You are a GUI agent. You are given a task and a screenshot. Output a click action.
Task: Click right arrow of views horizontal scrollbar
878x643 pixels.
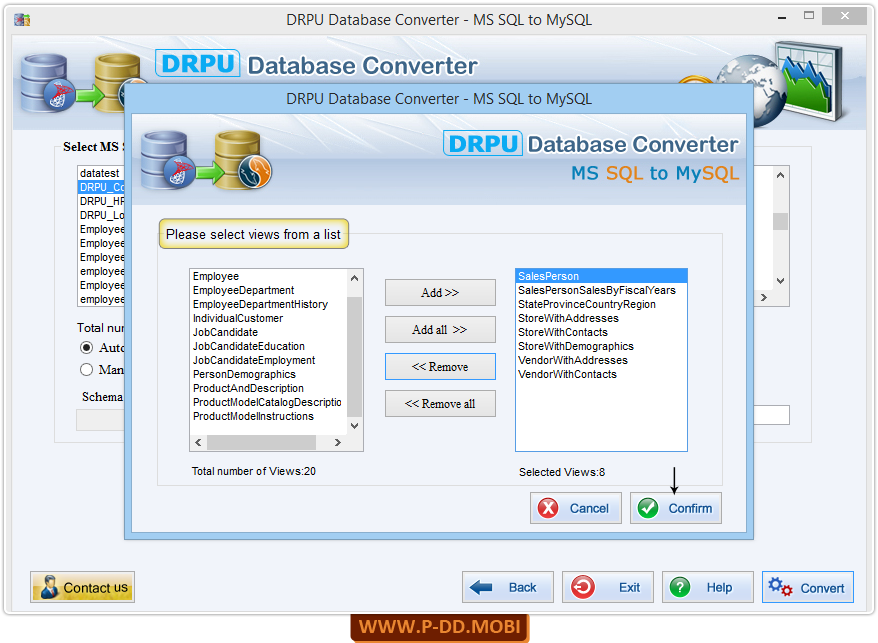(x=338, y=442)
